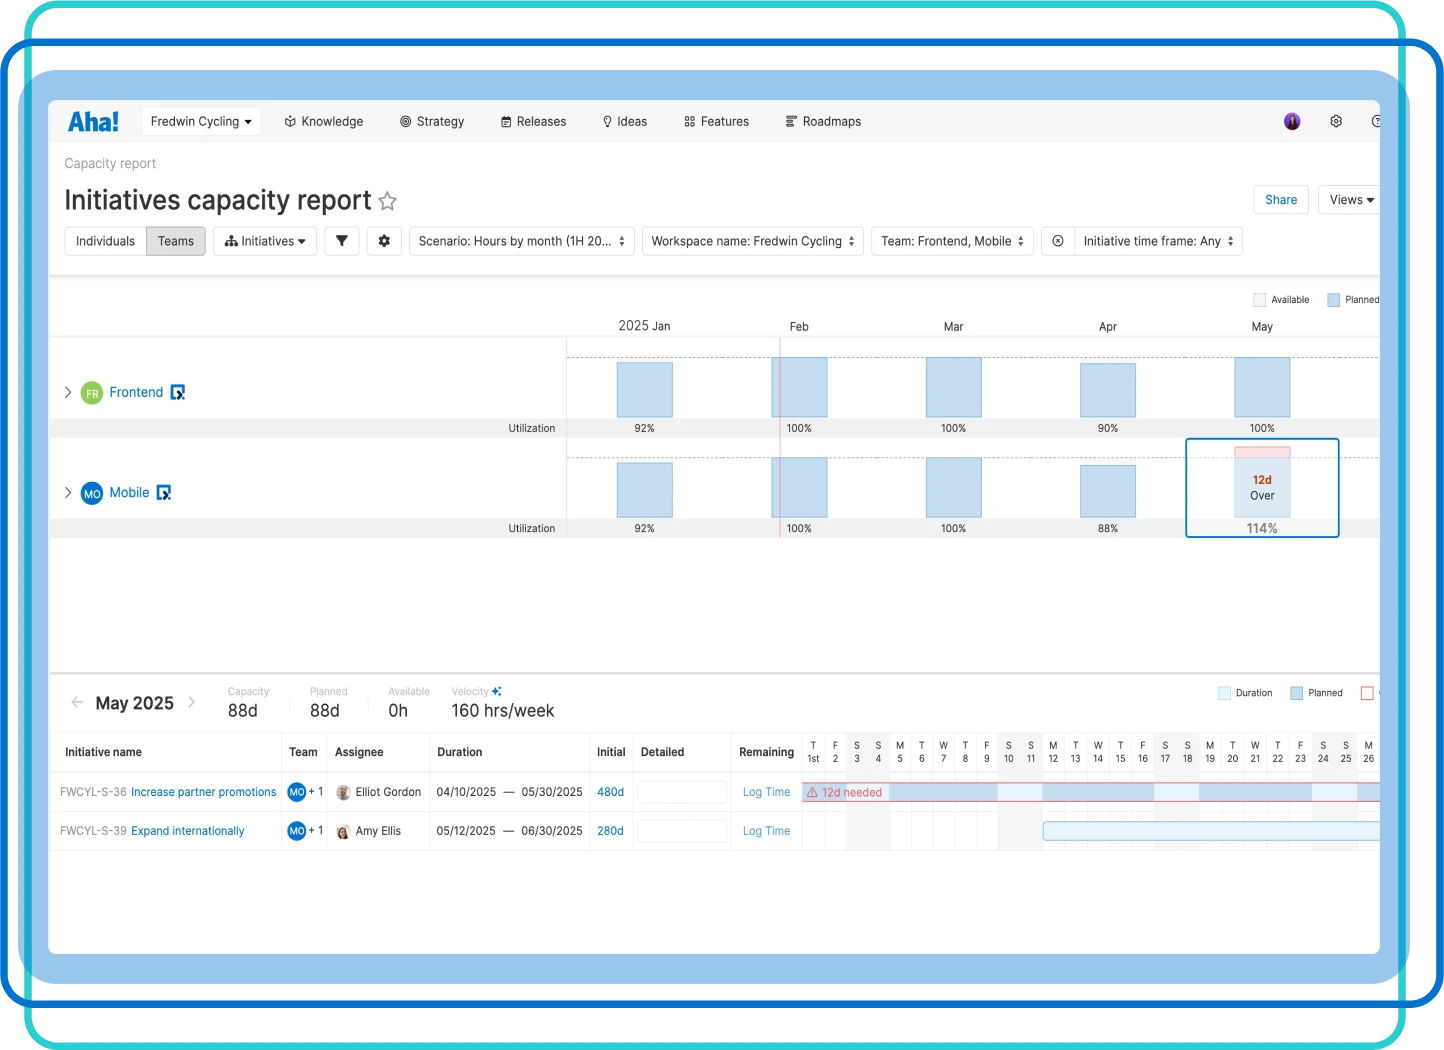
Task: Click Amy Ellis assignee avatar
Action: [x=343, y=831]
